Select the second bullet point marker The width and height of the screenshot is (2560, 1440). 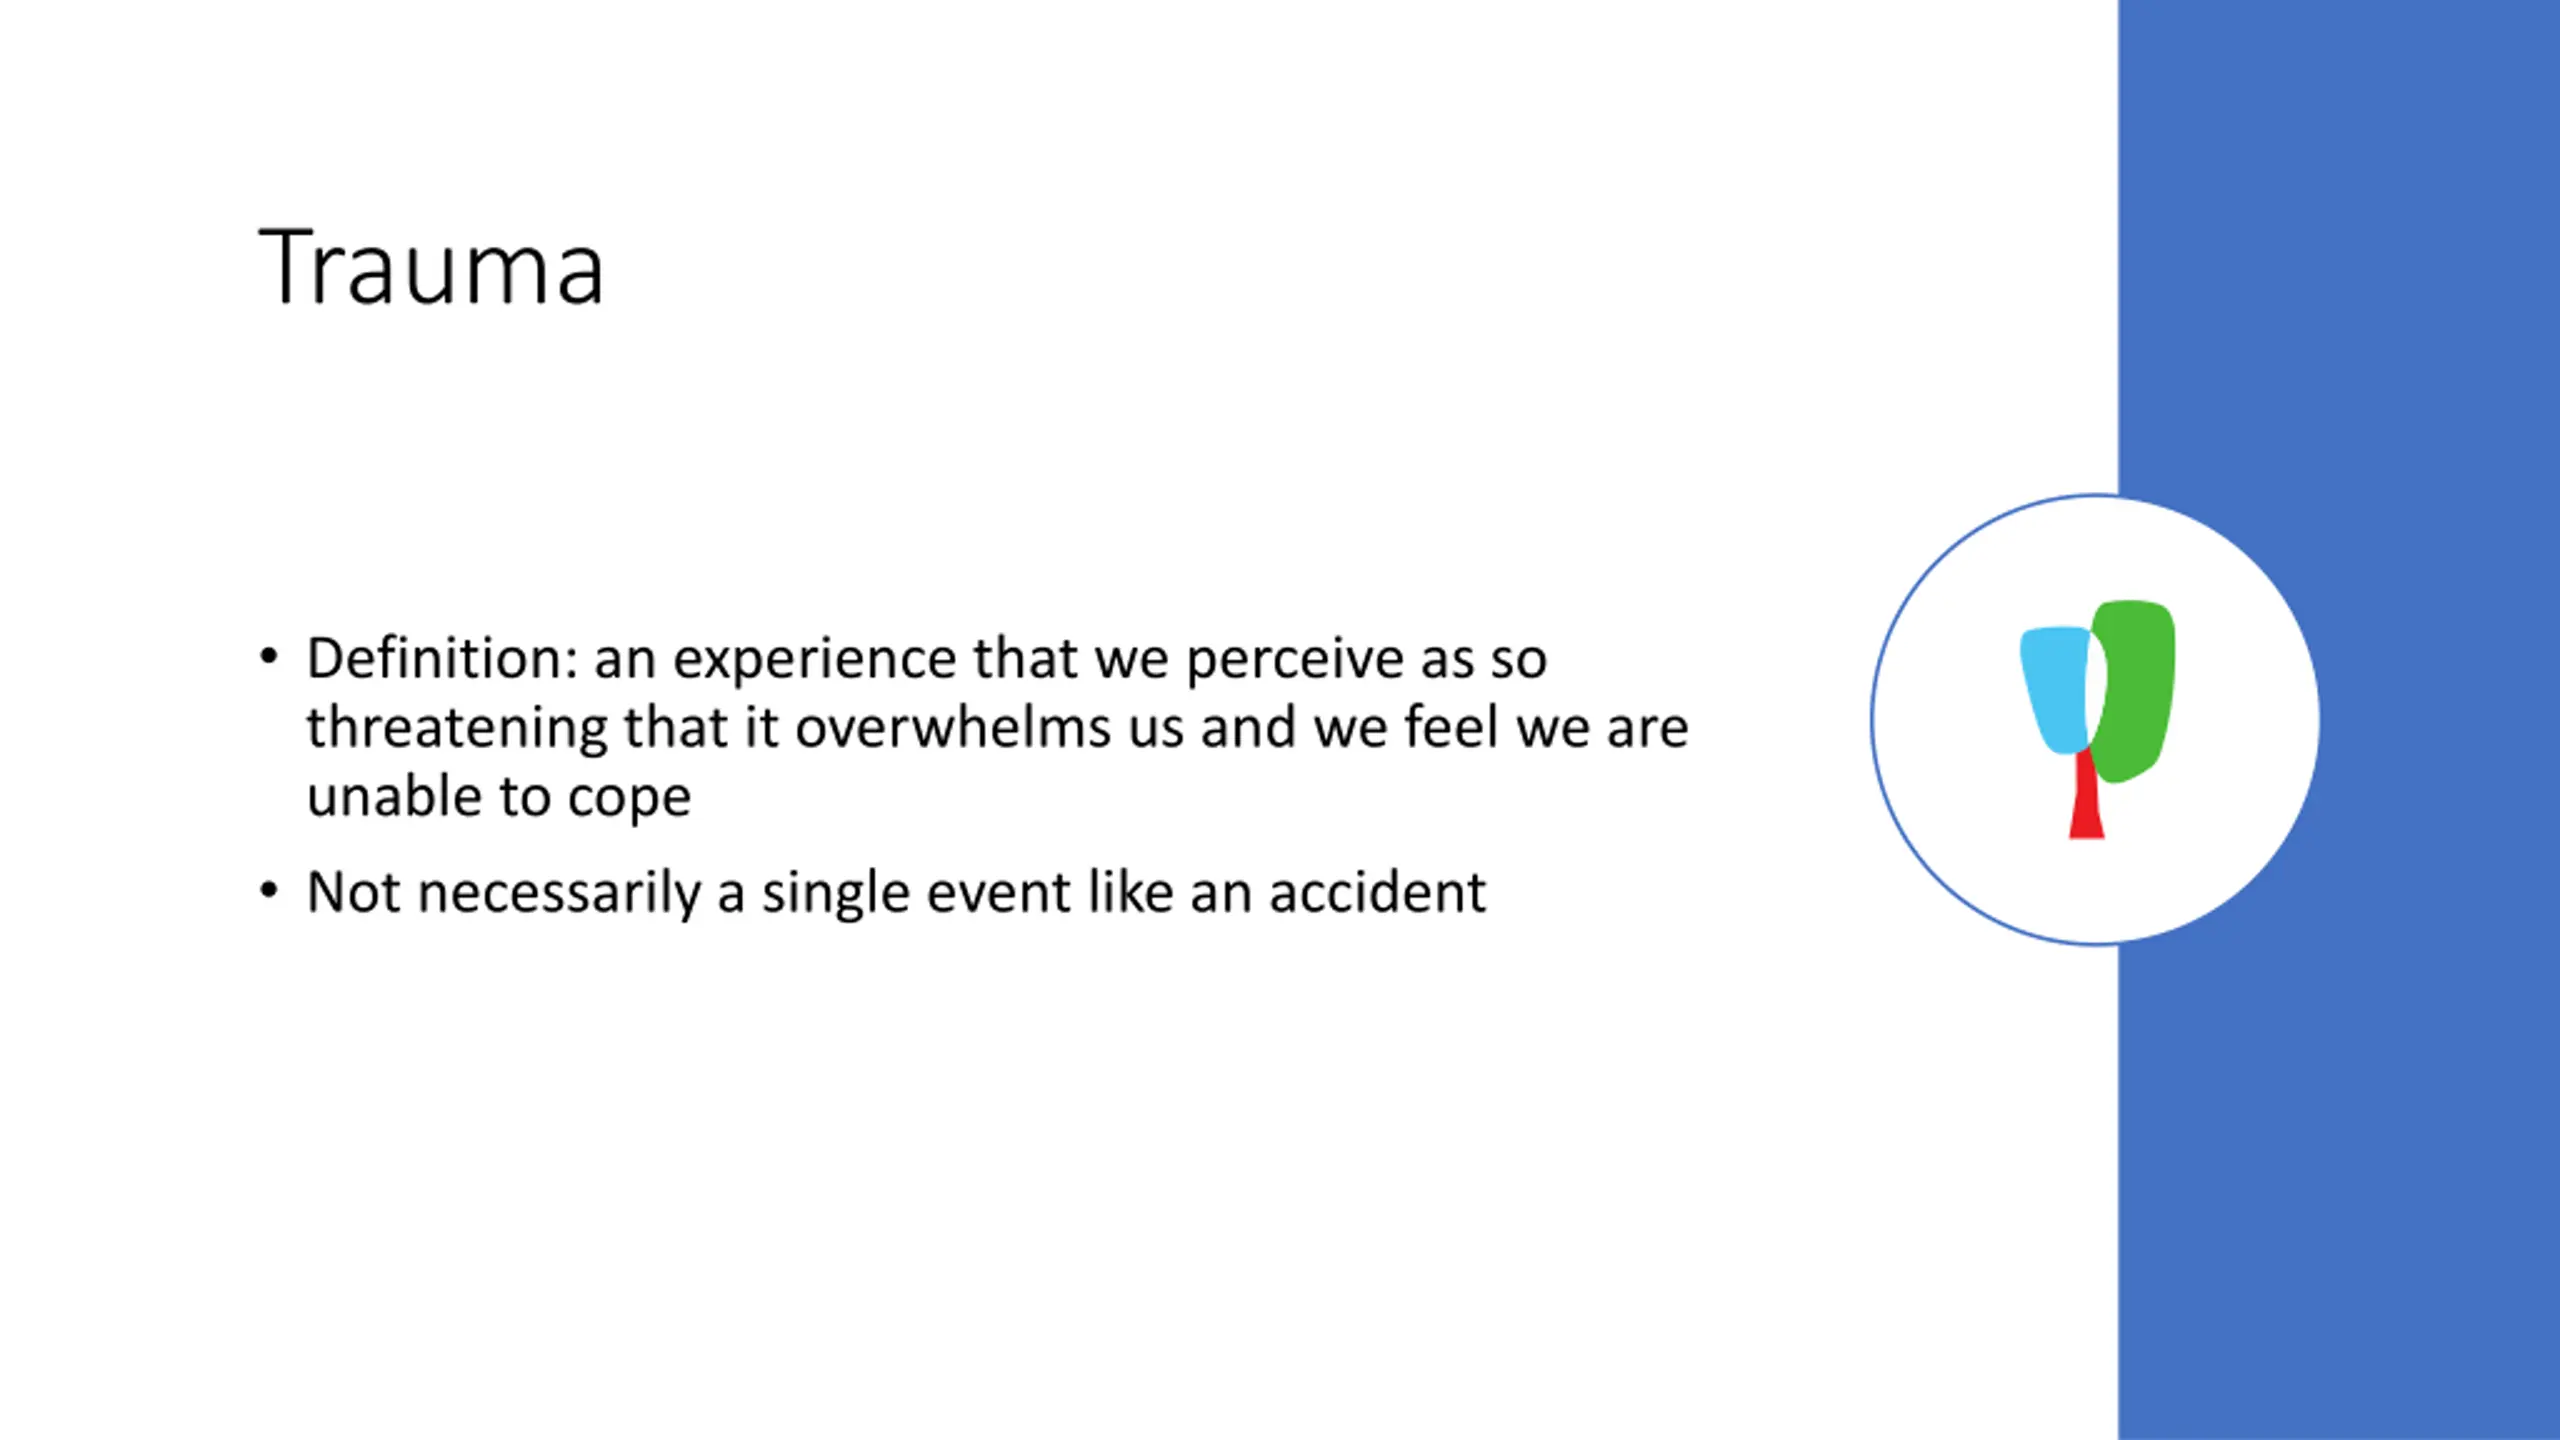point(268,891)
